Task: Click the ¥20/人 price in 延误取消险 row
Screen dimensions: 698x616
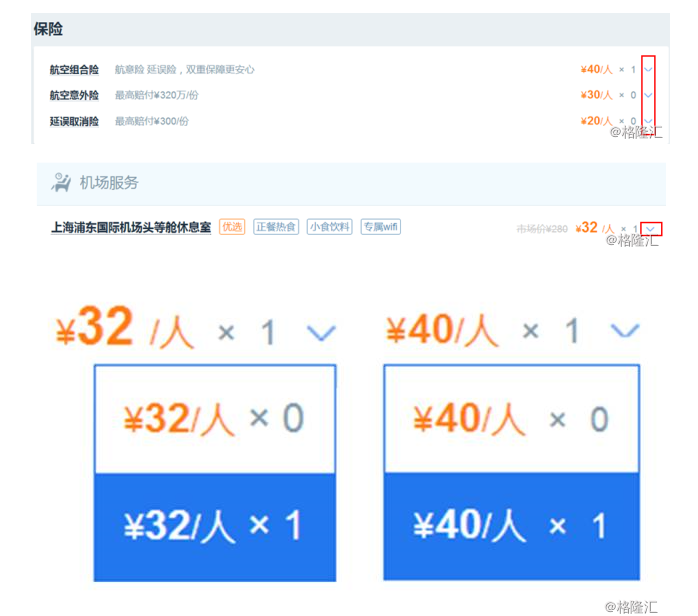Action: pyautogui.click(x=597, y=121)
